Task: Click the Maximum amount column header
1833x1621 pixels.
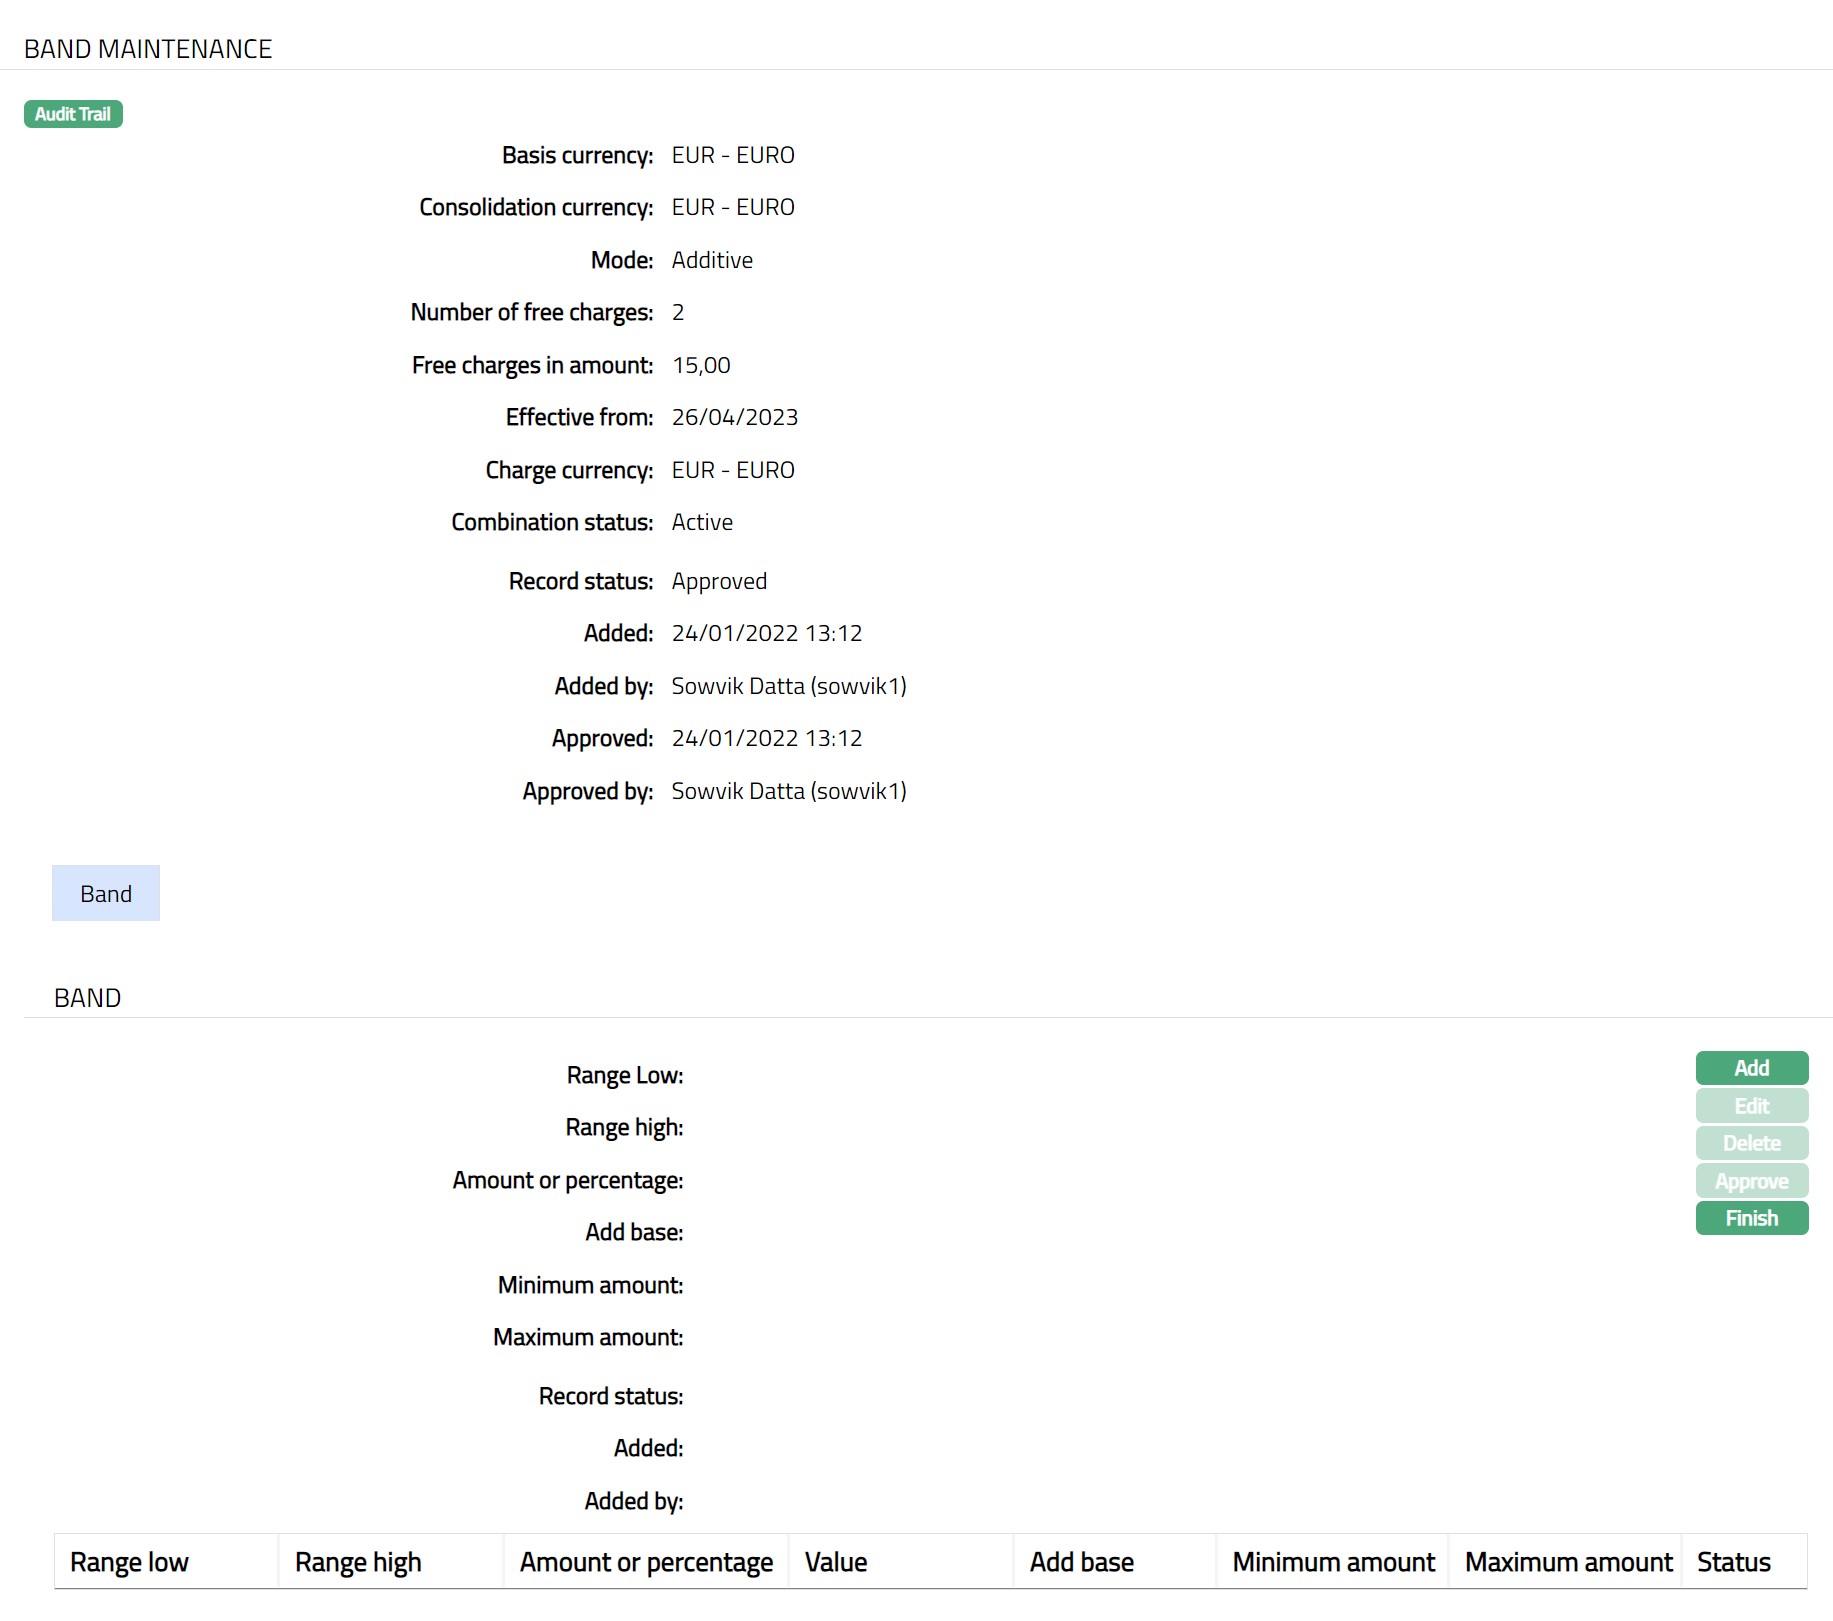Action: pos(1568,1562)
